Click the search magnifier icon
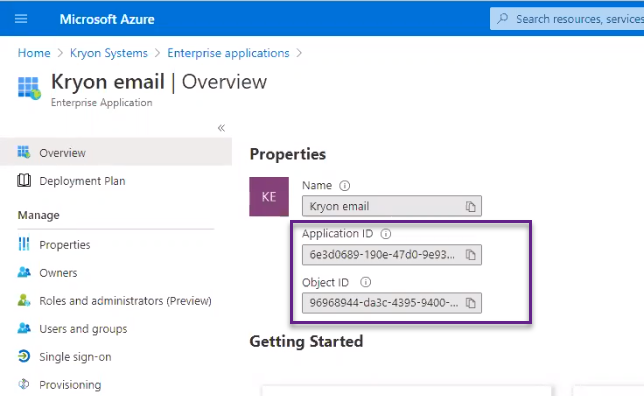Screen dimensions: 644x396 [502, 19]
